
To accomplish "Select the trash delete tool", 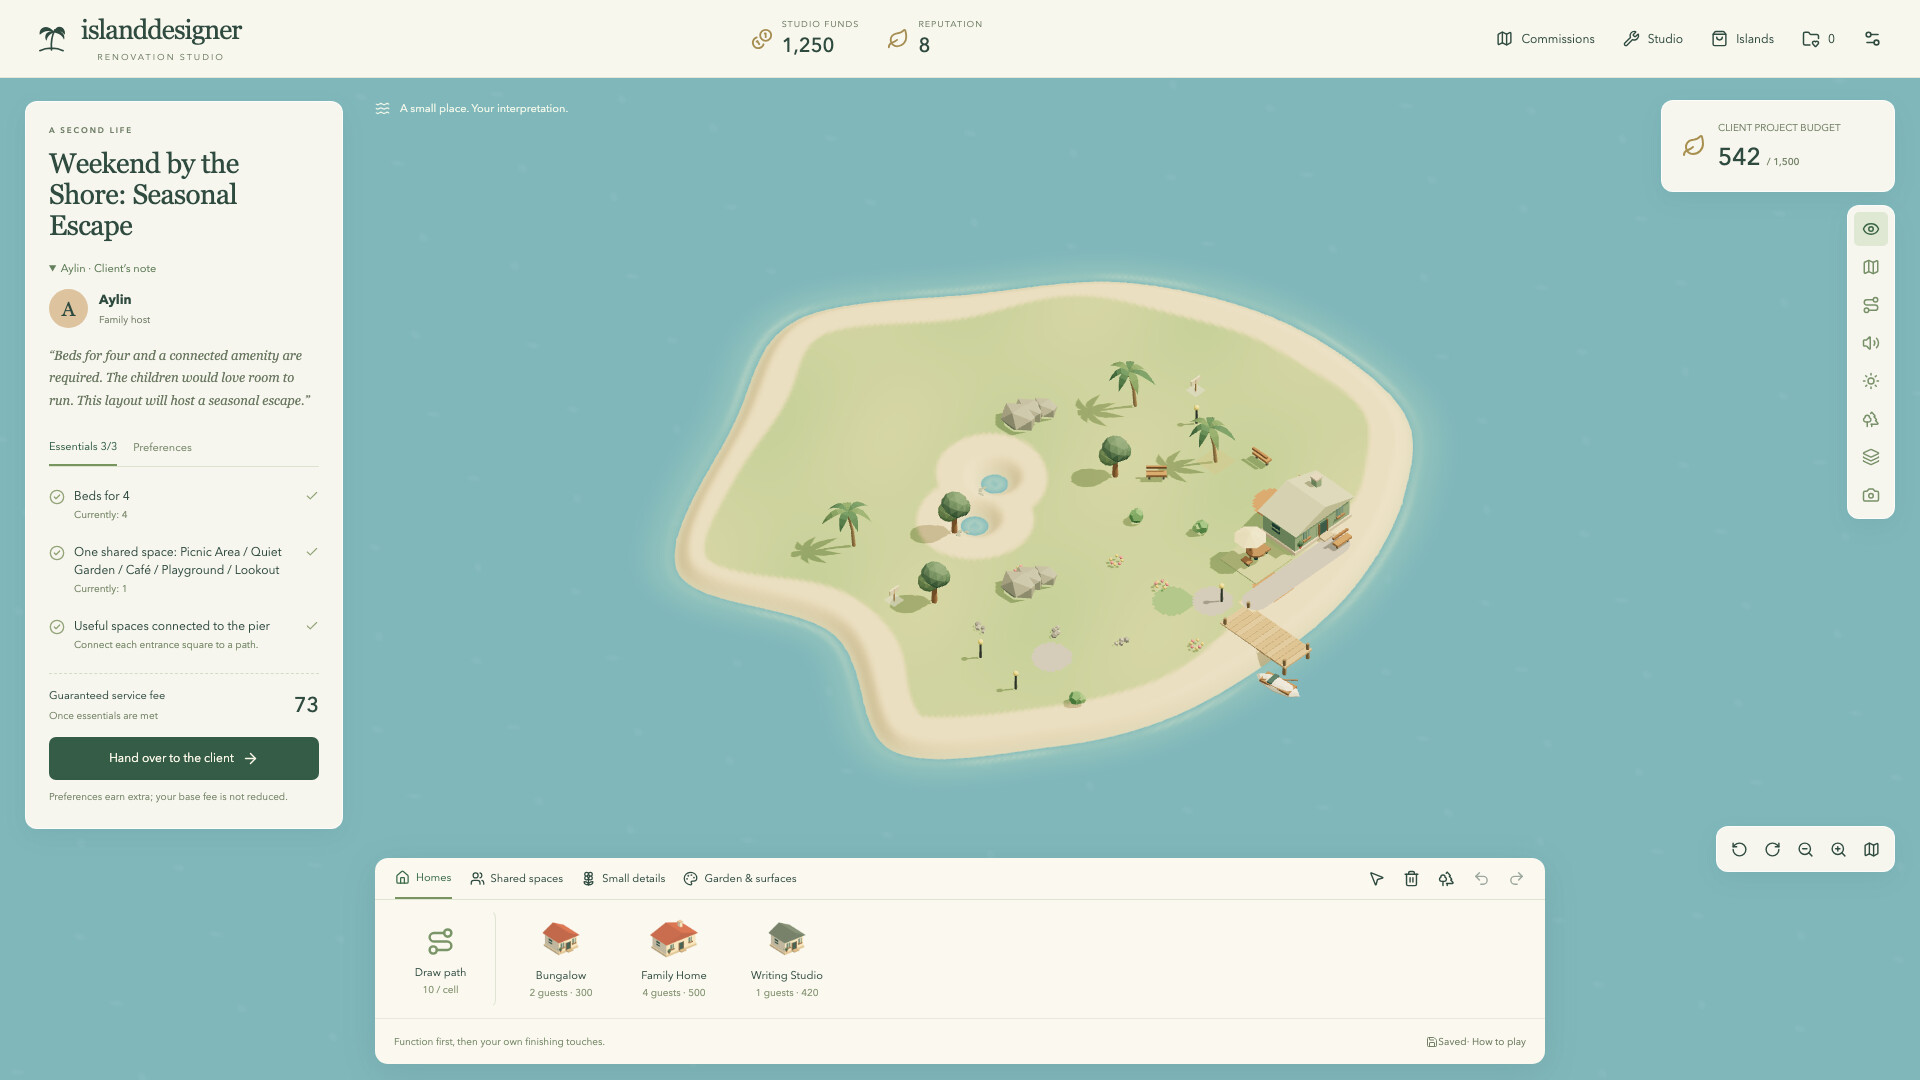I will 1411,878.
